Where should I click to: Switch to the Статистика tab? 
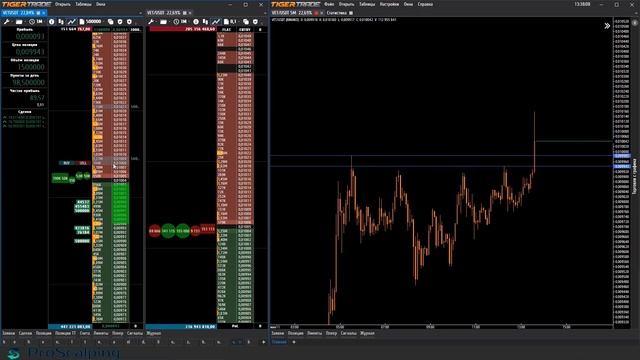(x=336, y=13)
